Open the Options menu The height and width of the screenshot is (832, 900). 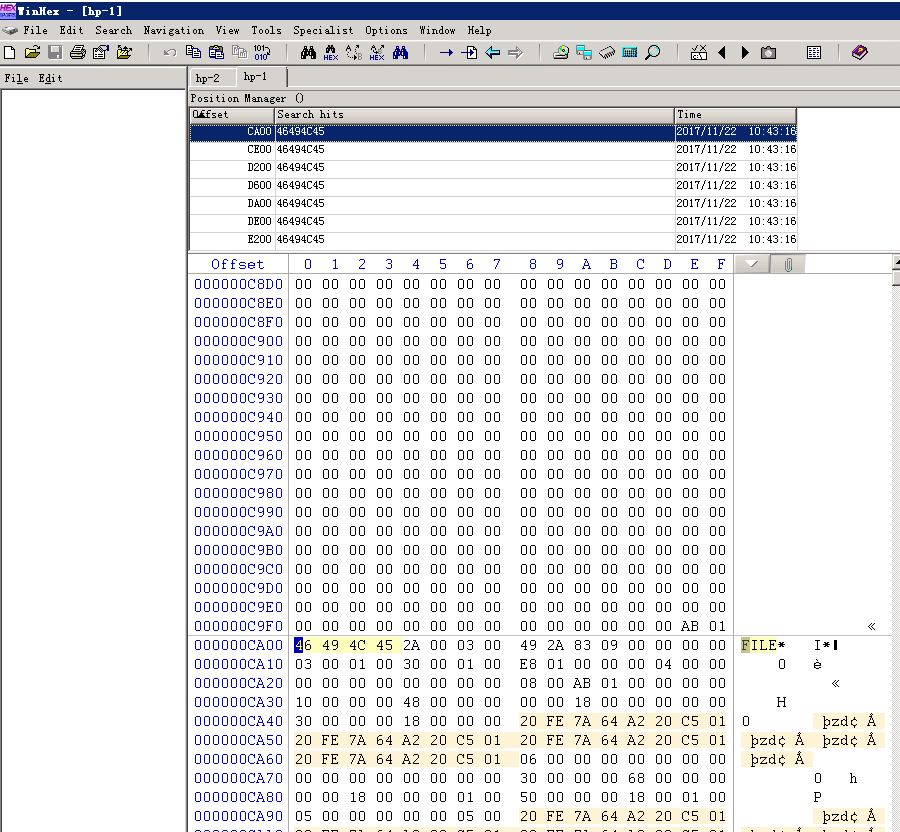pos(386,30)
